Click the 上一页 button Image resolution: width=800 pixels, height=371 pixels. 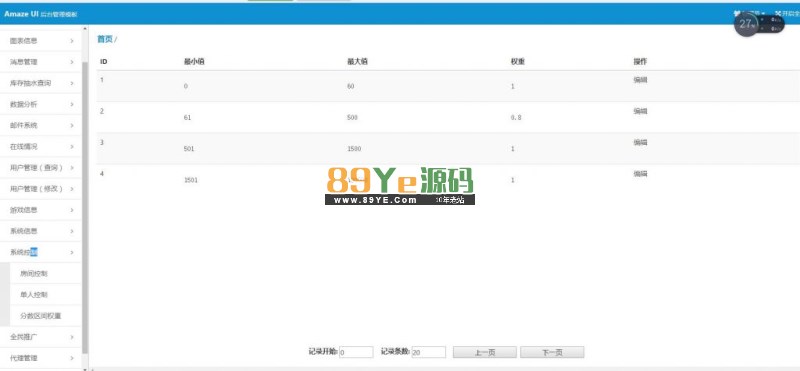point(485,352)
